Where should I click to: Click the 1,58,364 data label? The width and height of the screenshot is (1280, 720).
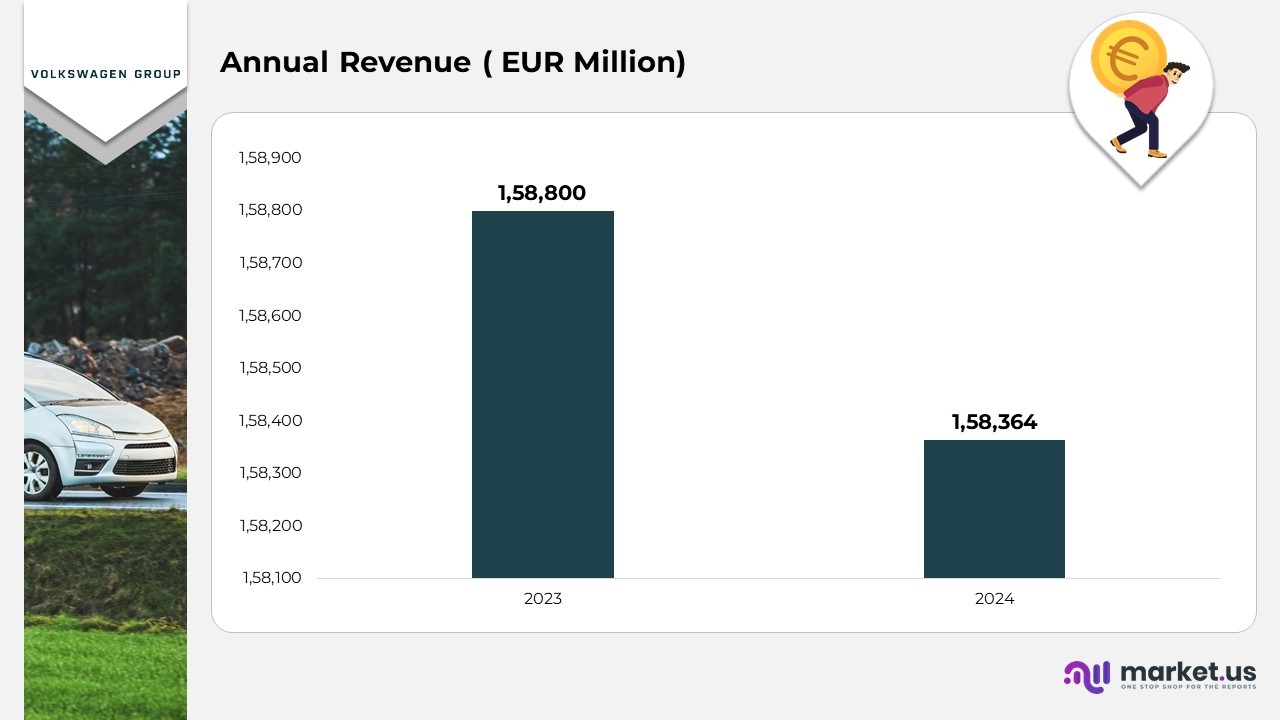click(x=994, y=422)
